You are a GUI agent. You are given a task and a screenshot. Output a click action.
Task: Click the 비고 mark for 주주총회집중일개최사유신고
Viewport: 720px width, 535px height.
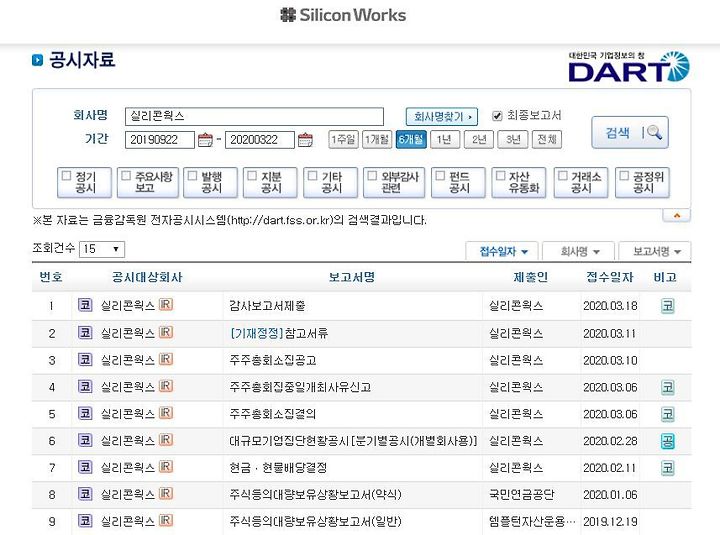click(668, 388)
